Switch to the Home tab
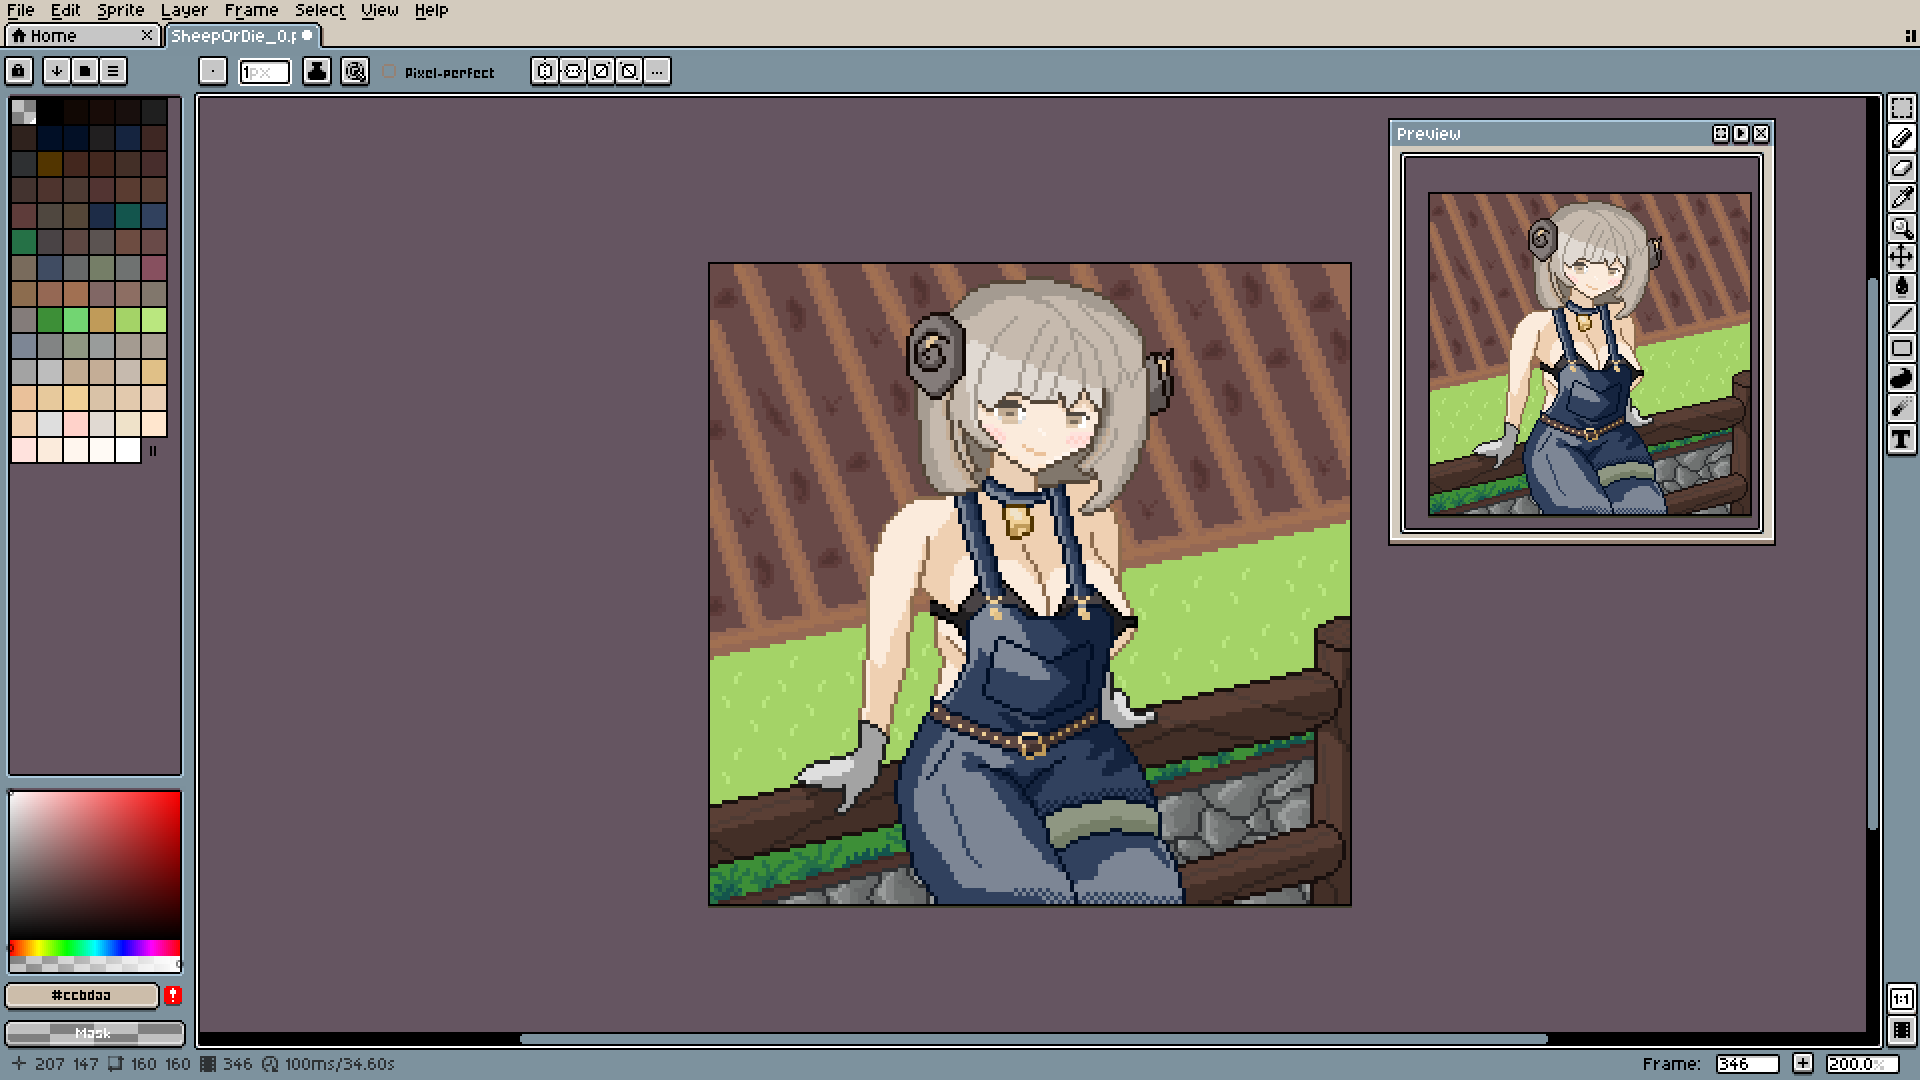 [x=54, y=36]
